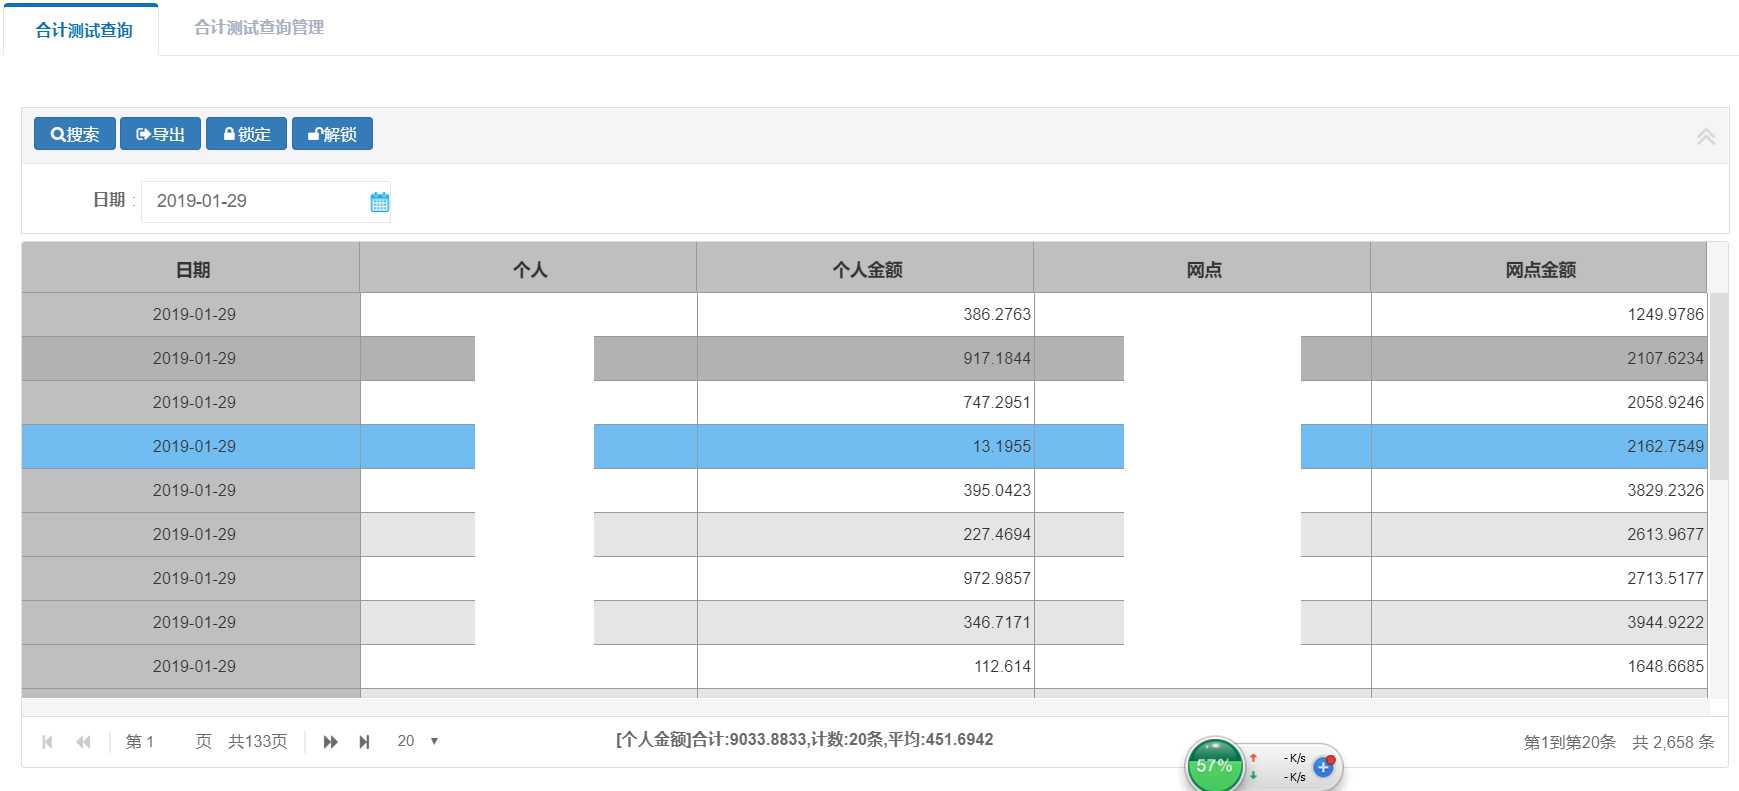Click the 个人金额 summary total text

pos(804,740)
